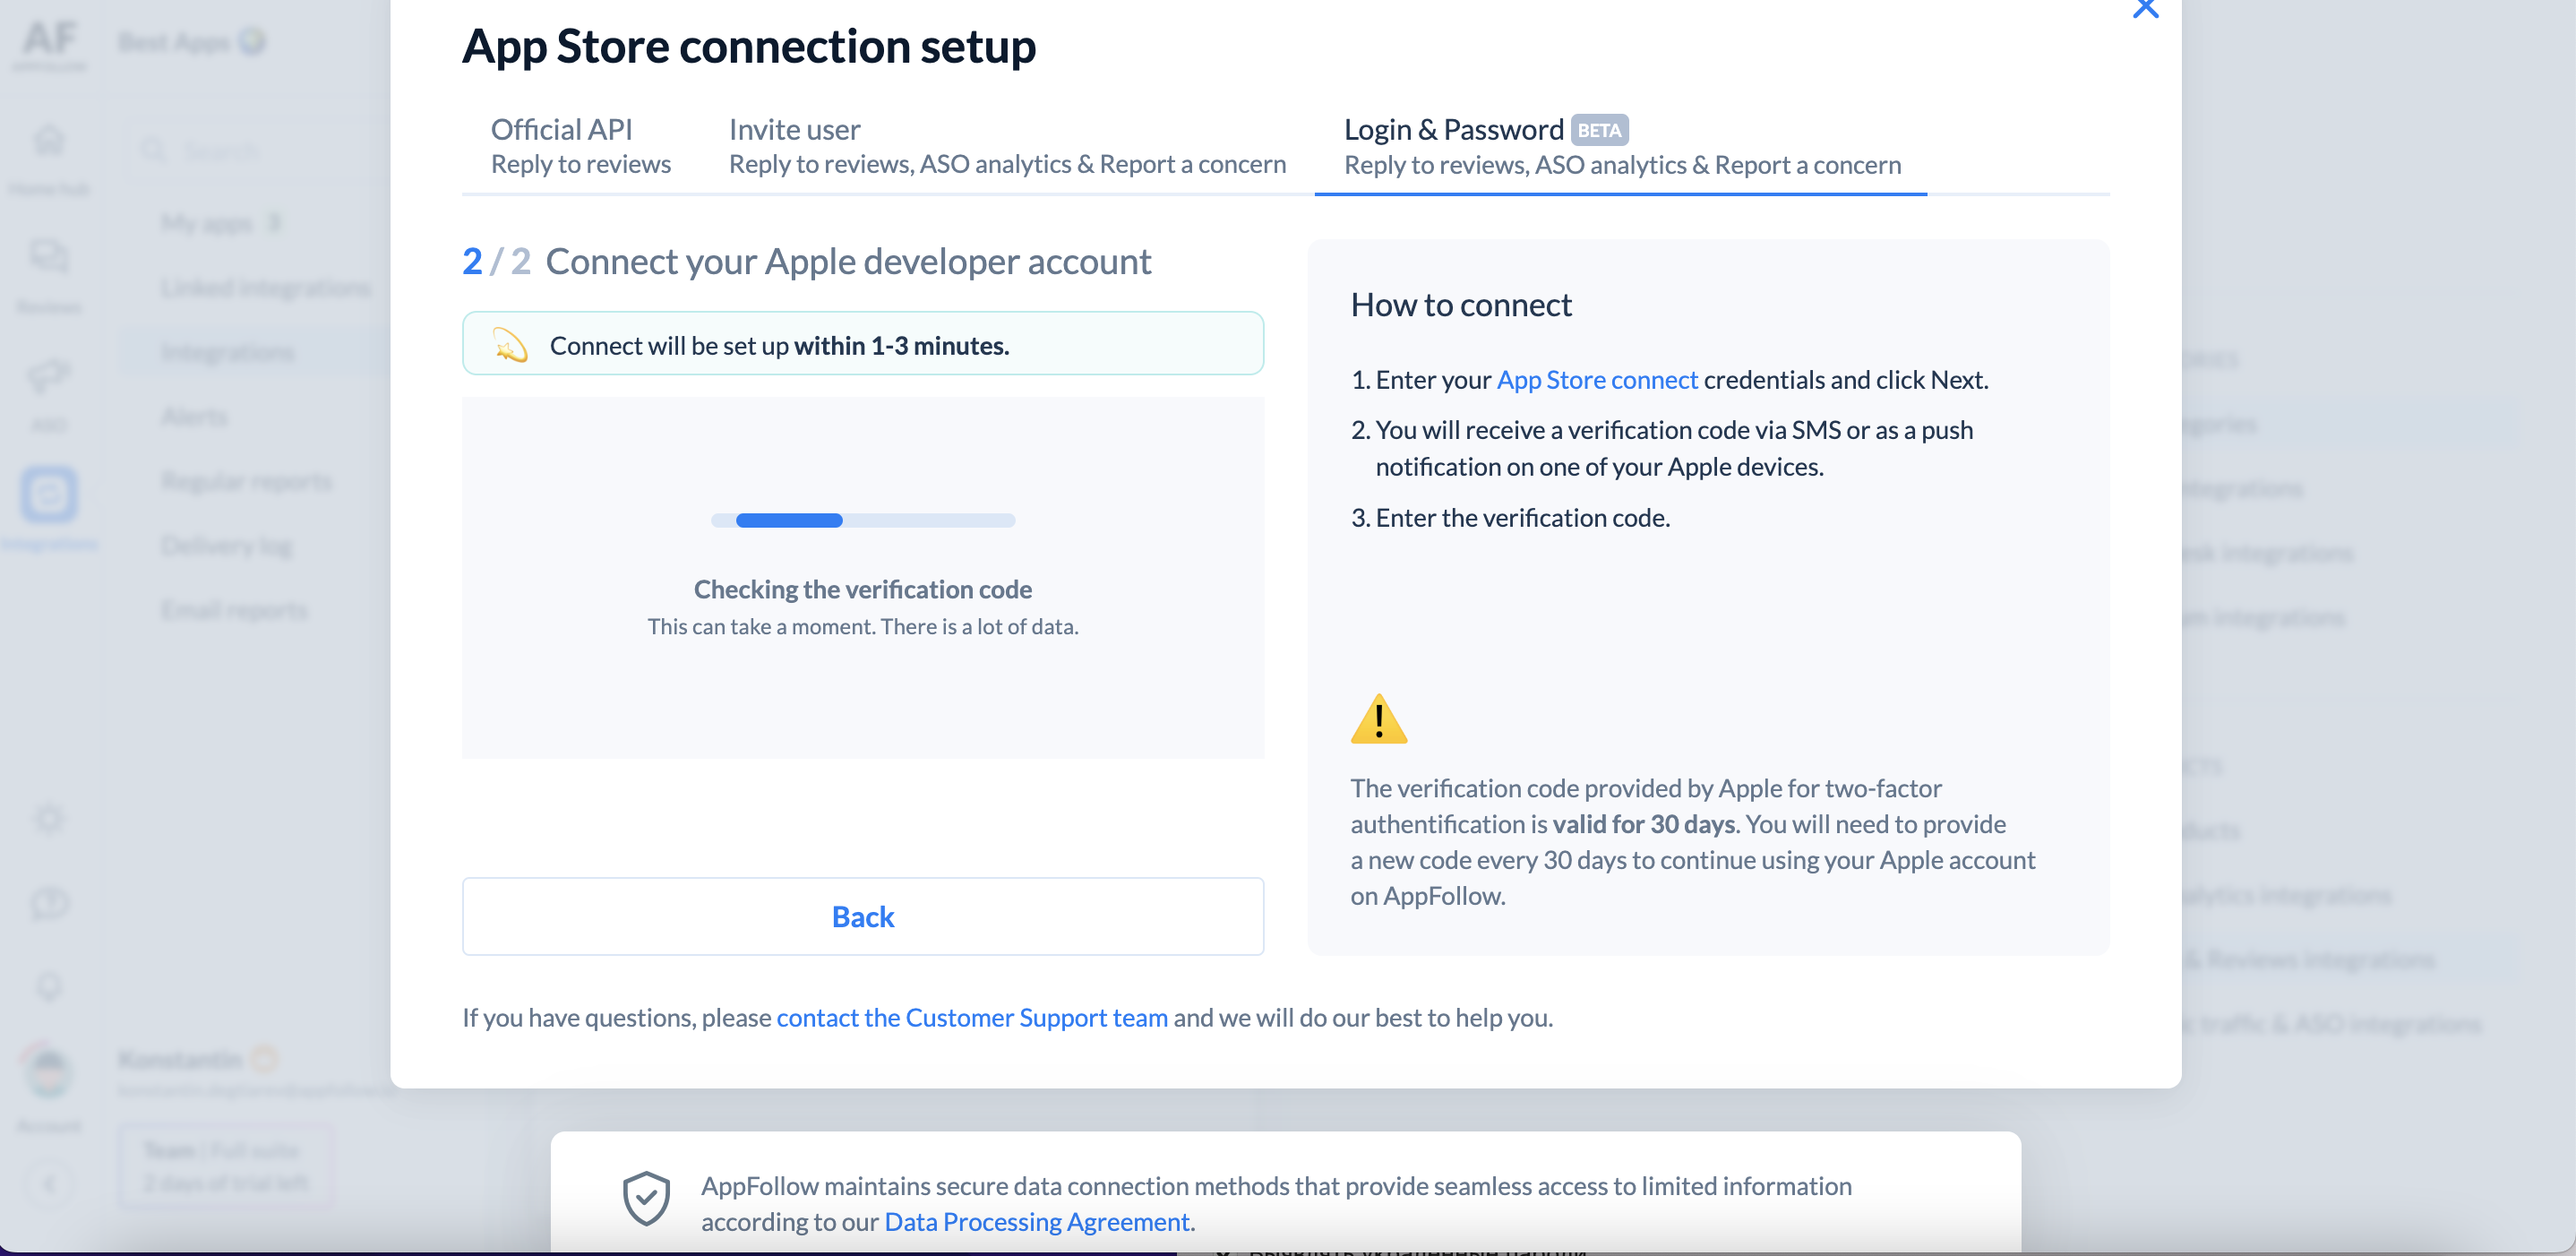Open Regular reports in background menu

pyautogui.click(x=246, y=481)
